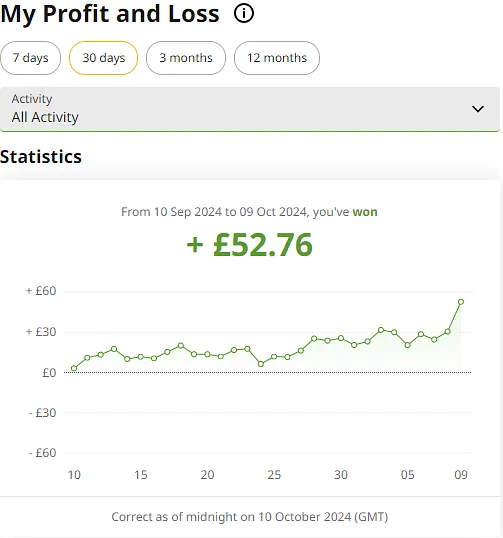Click the + £60 axis label
503x538 pixels.
[x=41, y=291]
